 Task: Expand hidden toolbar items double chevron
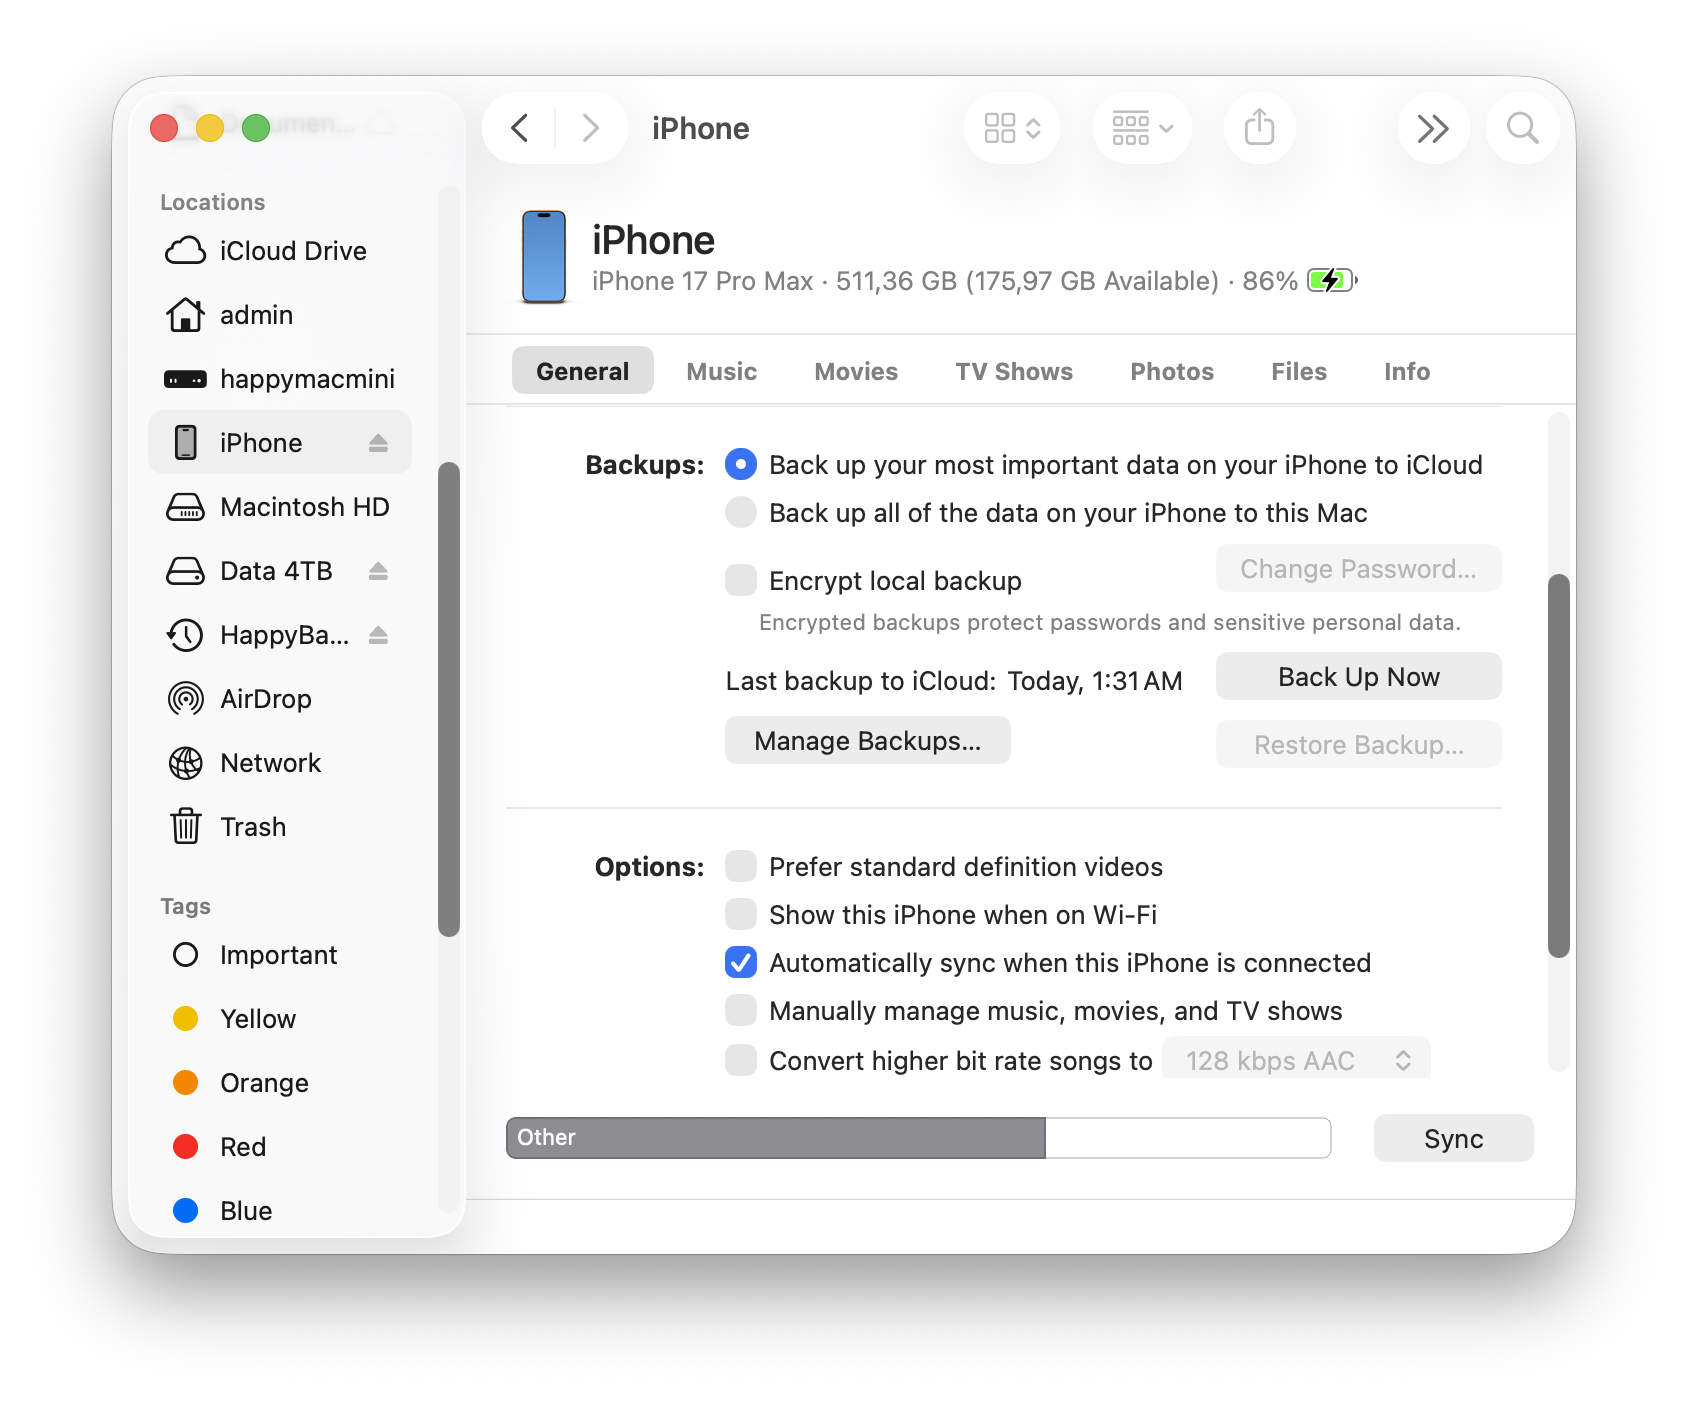(1433, 128)
